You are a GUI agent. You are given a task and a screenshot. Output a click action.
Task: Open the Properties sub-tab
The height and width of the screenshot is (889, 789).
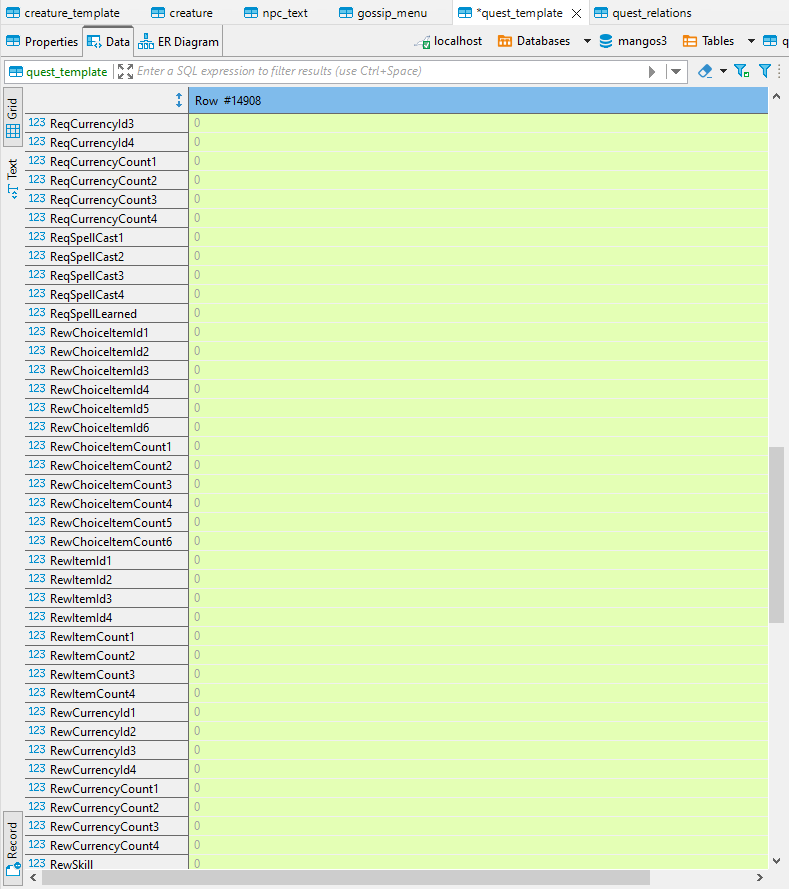coord(42,41)
